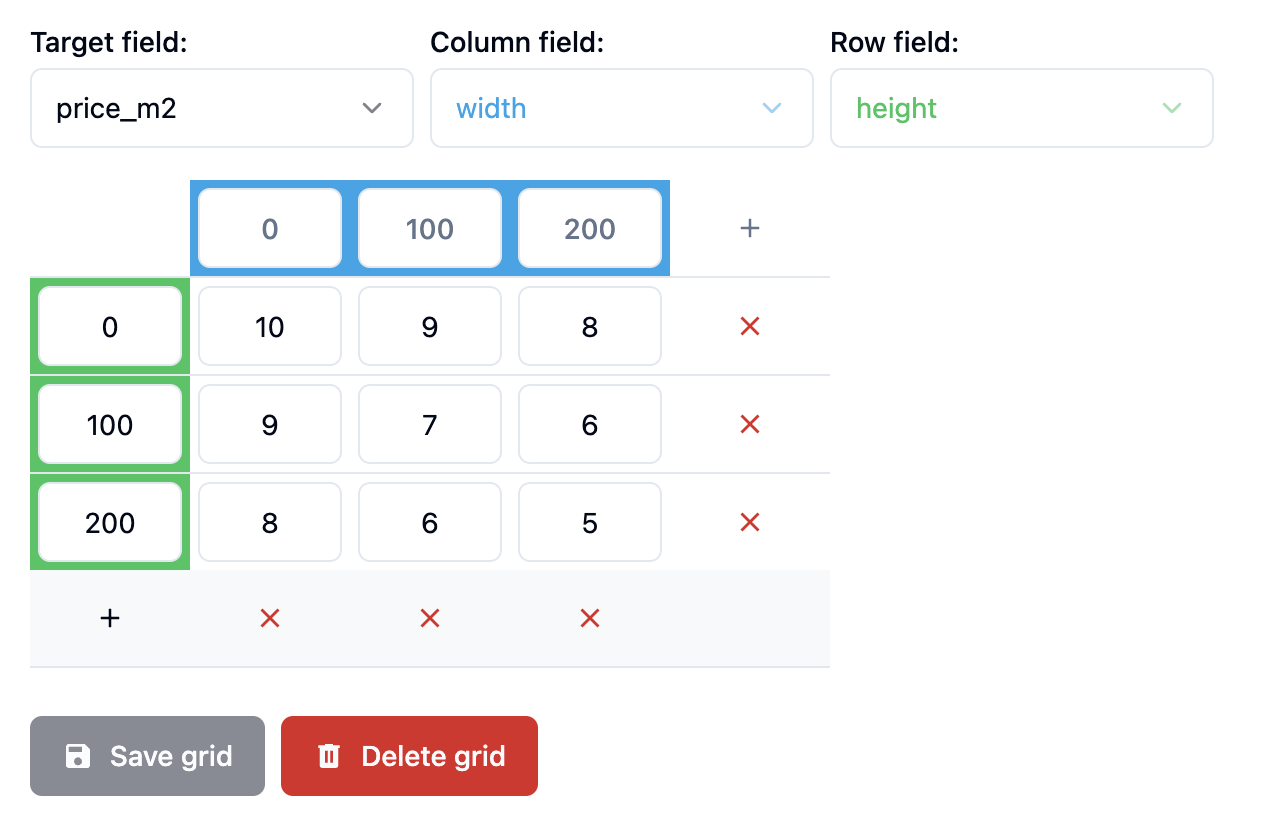Image resolution: width=1272 pixels, height=828 pixels.
Task: Delete the middle column using its X icon
Action: (429, 618)
